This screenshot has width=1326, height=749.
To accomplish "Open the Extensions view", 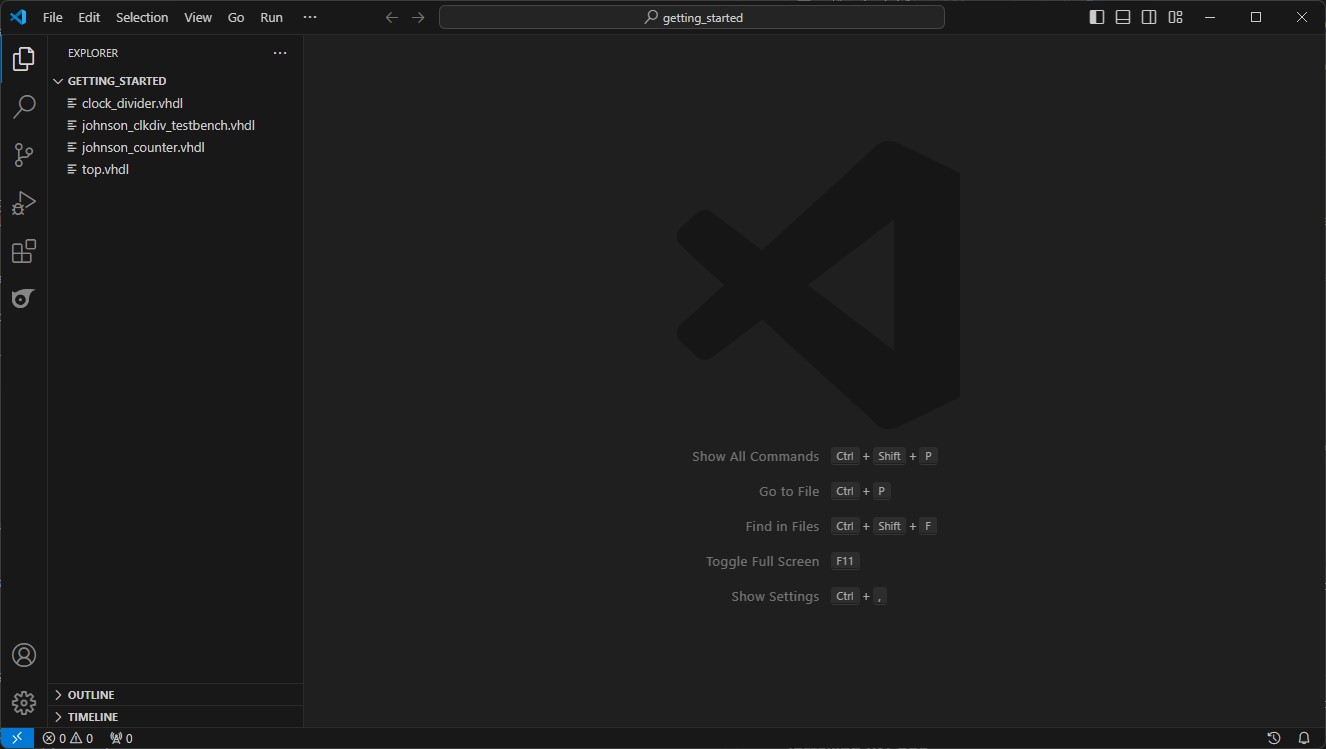I will click(x=24, y=251).
